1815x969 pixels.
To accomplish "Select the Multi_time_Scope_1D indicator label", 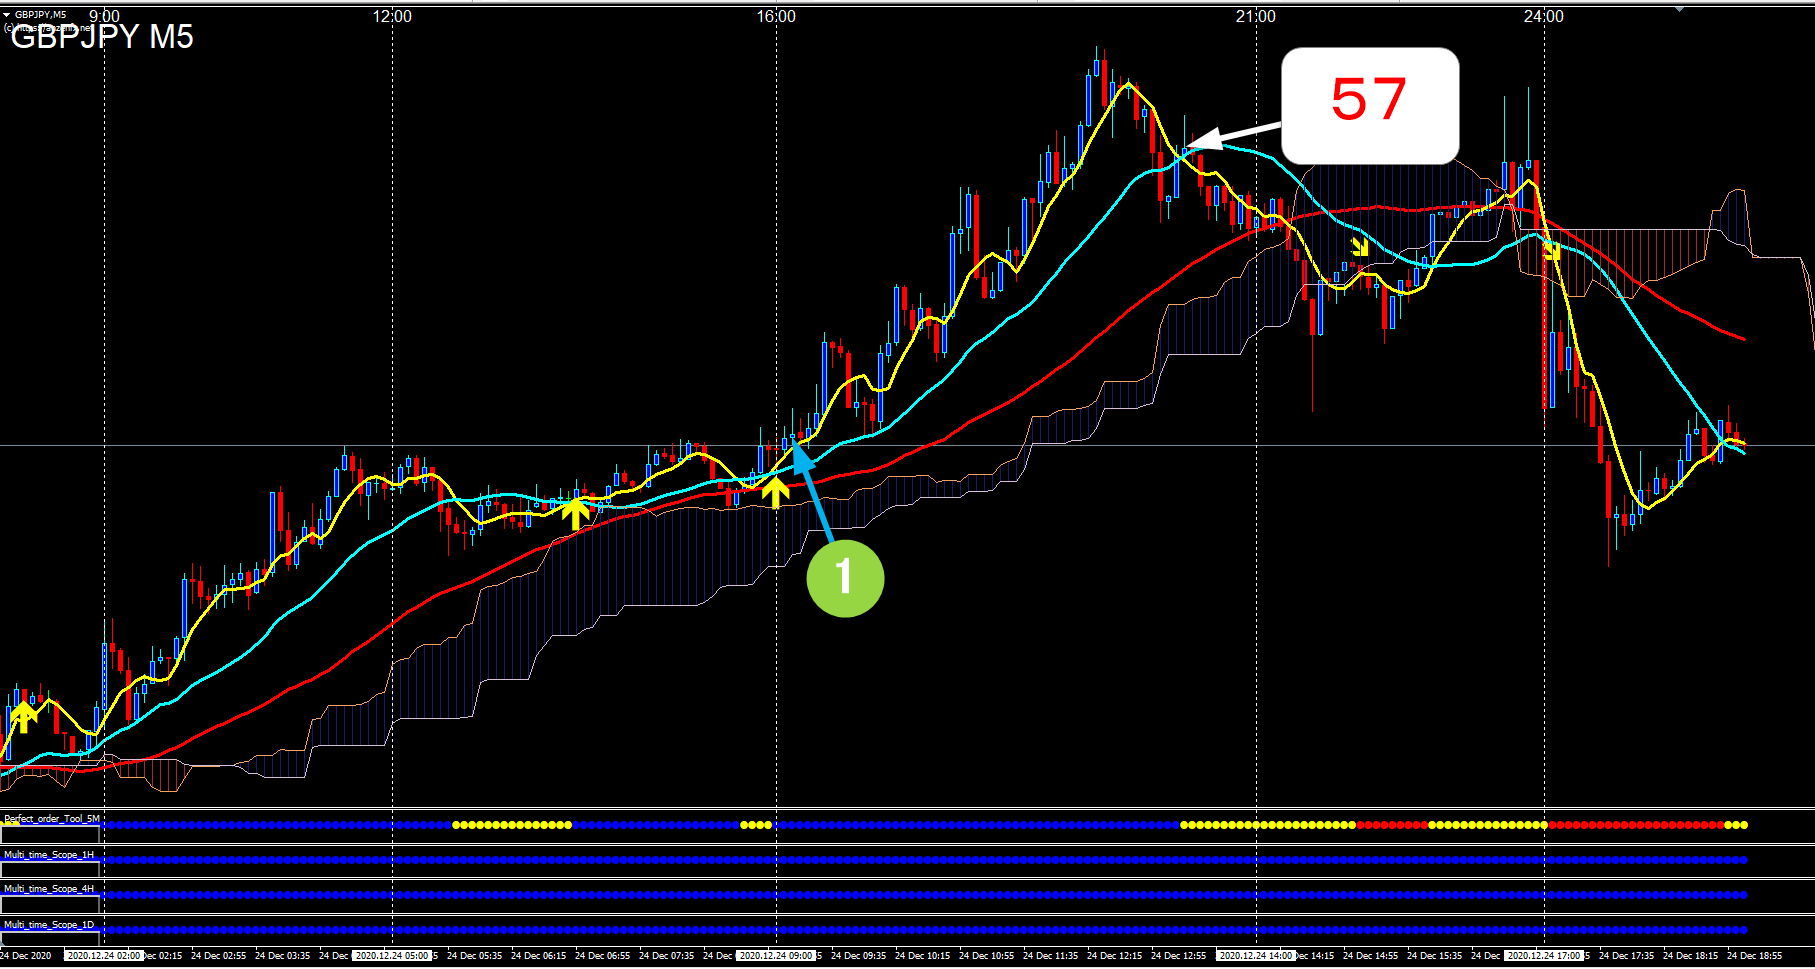I will (49, 925).
